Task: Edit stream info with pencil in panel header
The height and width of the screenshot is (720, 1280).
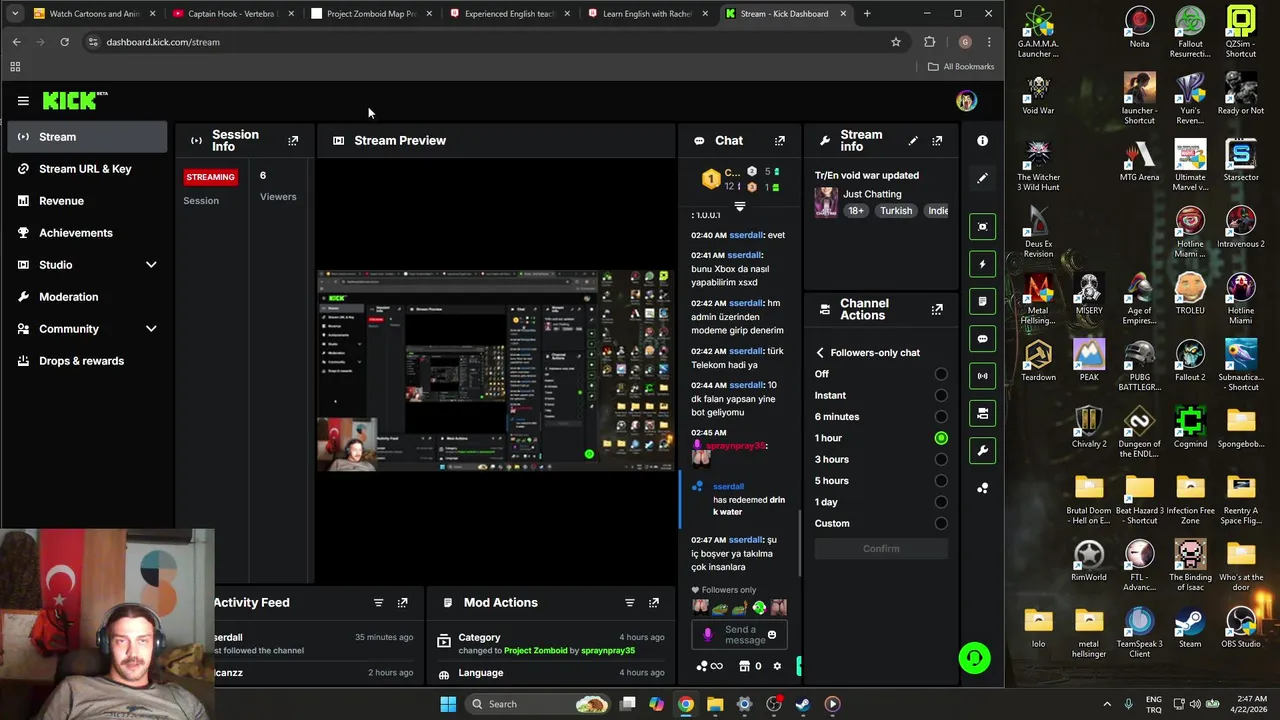Action: click(x=913, y=141)
